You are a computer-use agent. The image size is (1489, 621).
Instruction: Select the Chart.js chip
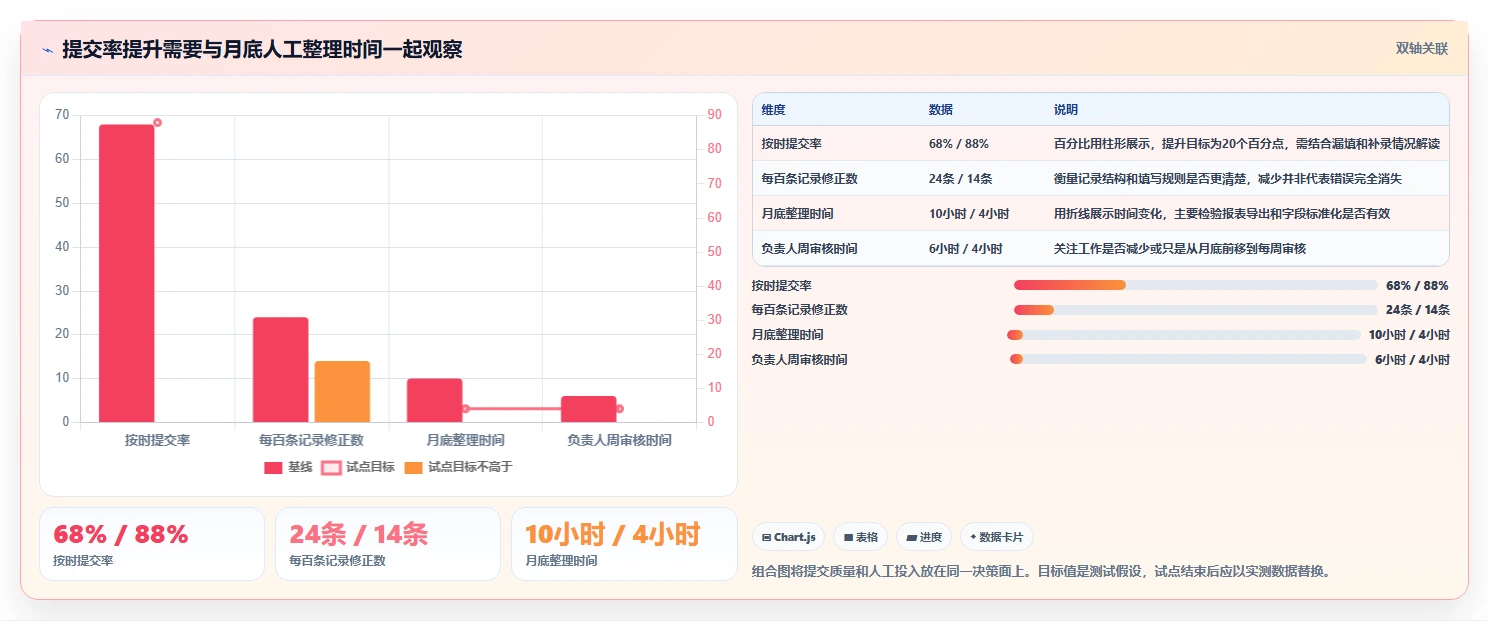pyautogui.click(x=788, y=537)
